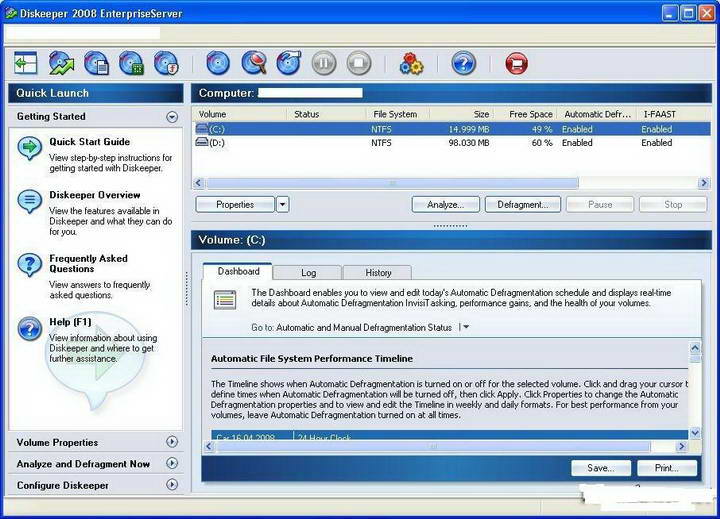
Task: Click dashboard horizontal scrollbar left arrow
Action: click(209, 446)
